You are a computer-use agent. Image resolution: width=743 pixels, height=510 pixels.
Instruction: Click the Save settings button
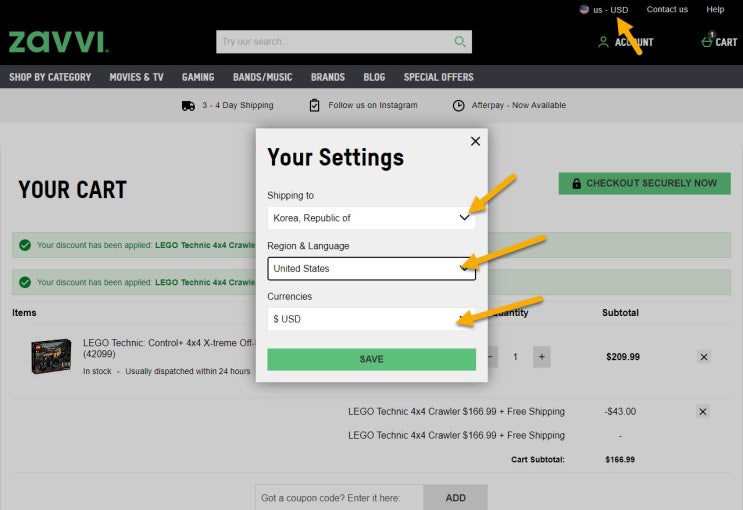point(372,359)
